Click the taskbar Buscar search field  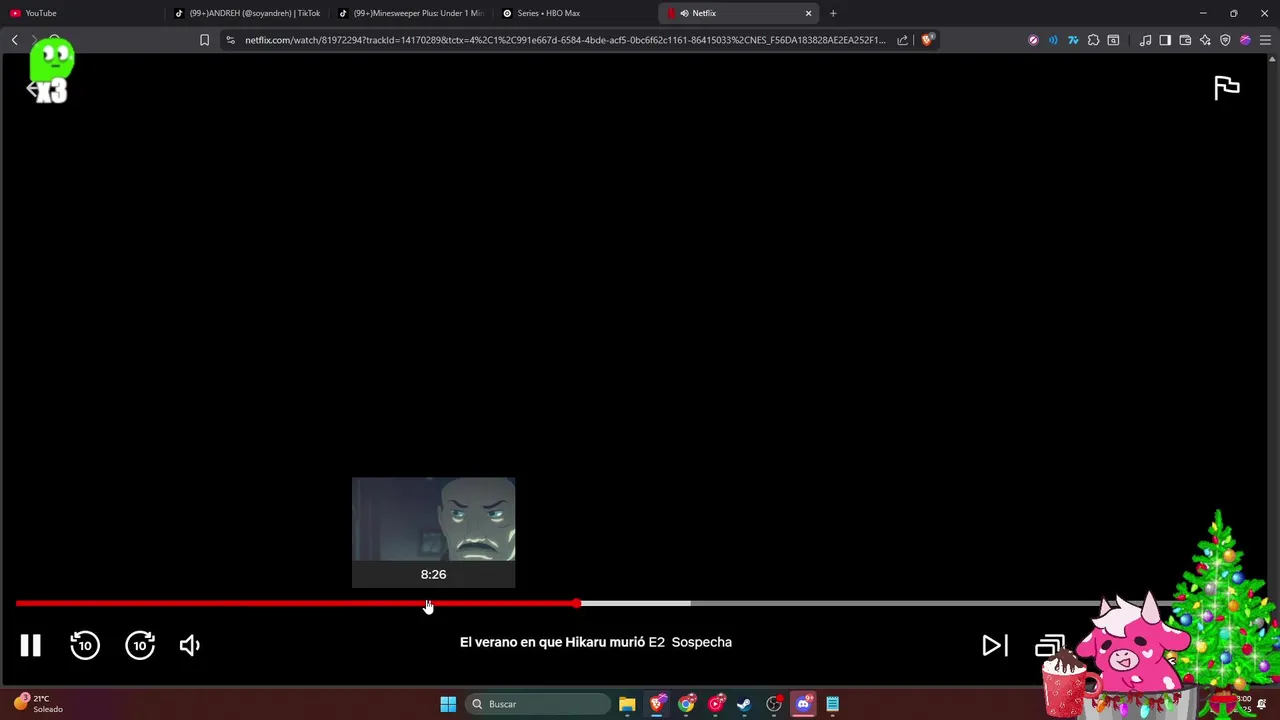(538, 704)
